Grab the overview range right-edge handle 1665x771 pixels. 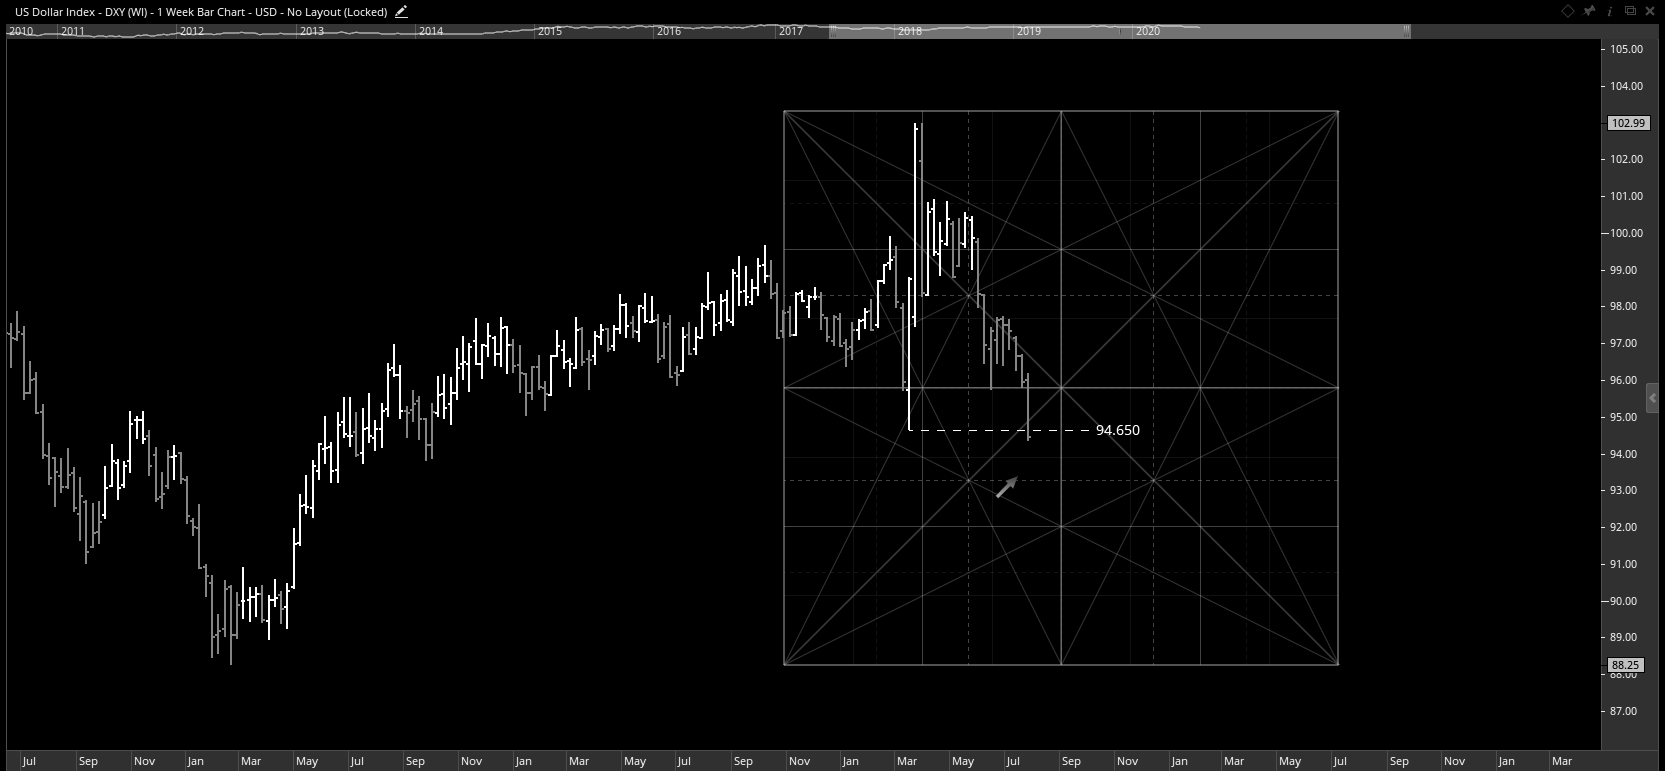[1406, 31]
